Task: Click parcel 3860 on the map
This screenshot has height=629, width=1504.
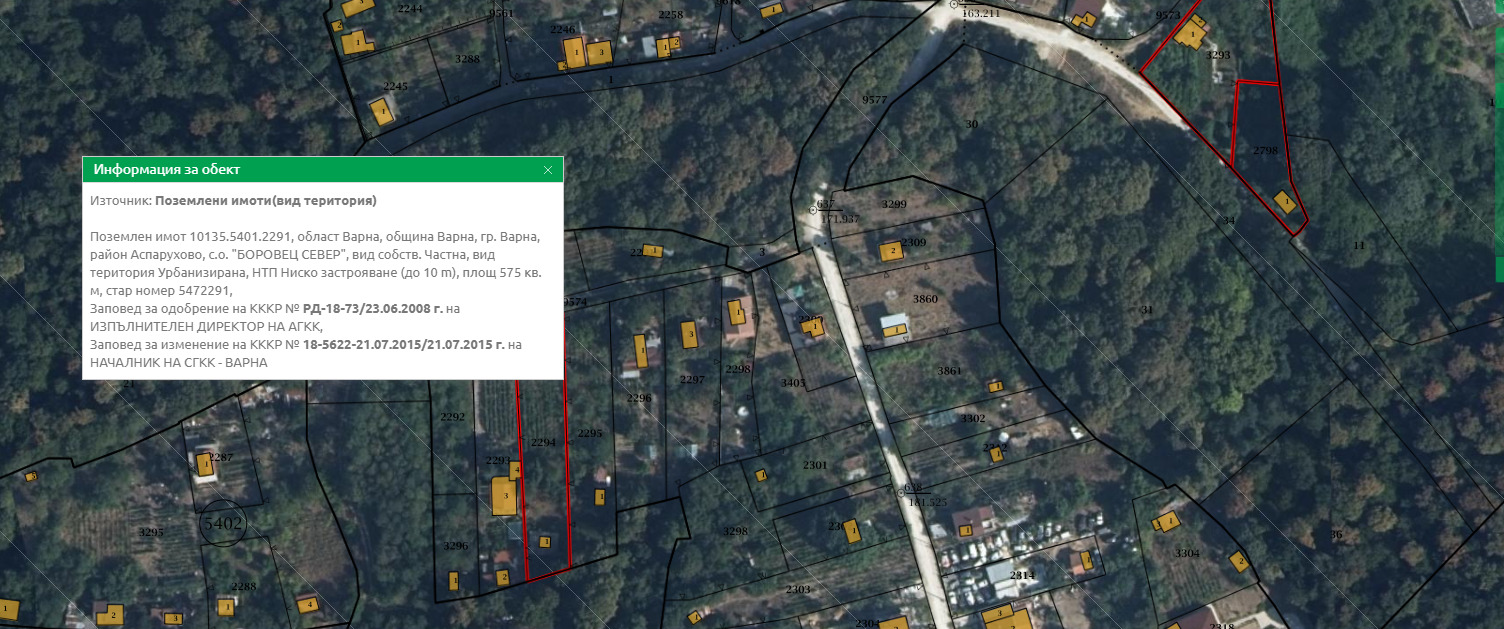Action: [925, 299]
